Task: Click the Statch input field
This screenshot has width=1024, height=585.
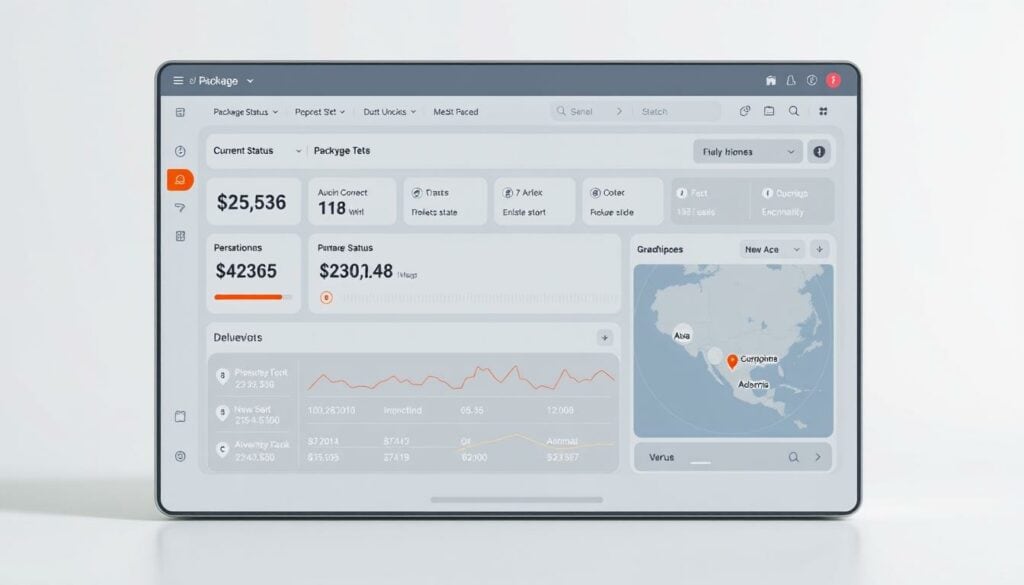Action: (x=677, y=112)
